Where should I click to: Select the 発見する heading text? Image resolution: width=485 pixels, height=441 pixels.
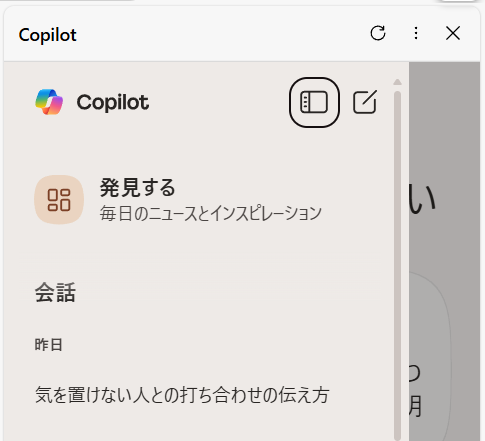tap(137, 187)
